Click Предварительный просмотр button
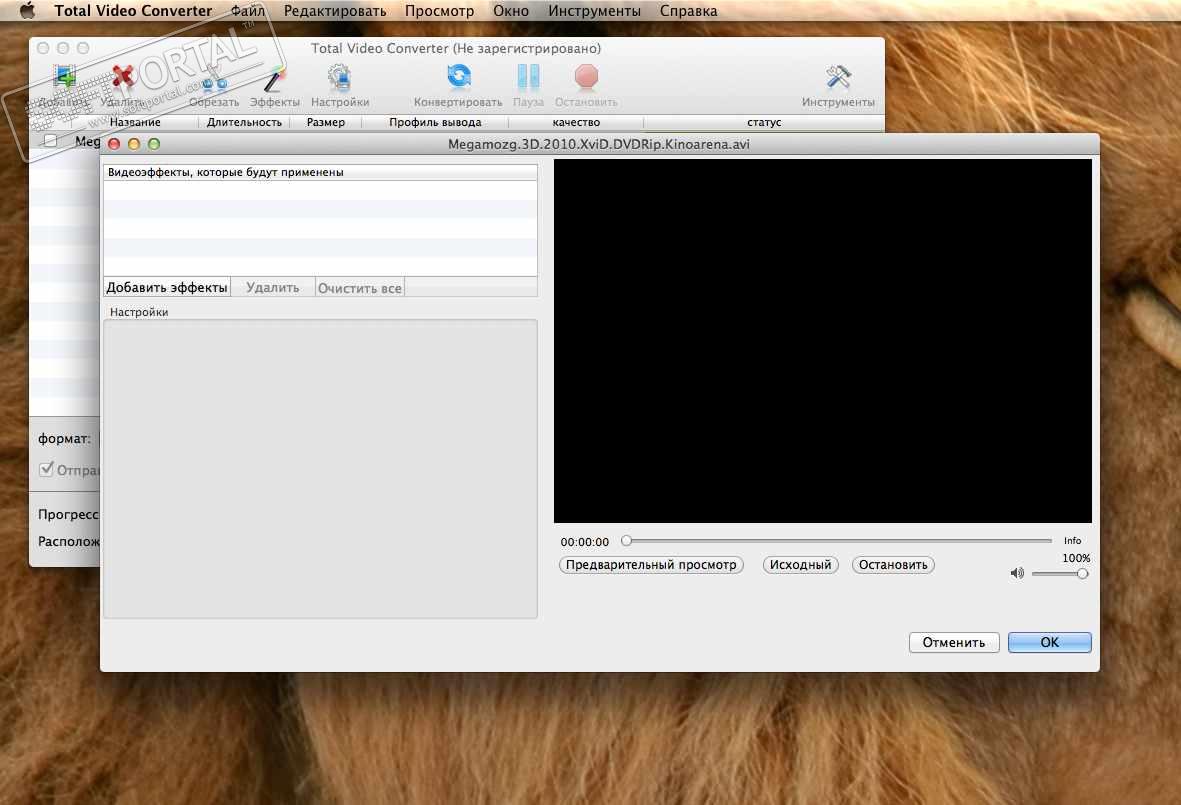The height and width of the screenshot is (805, 1181). click(x=651, y=565)
